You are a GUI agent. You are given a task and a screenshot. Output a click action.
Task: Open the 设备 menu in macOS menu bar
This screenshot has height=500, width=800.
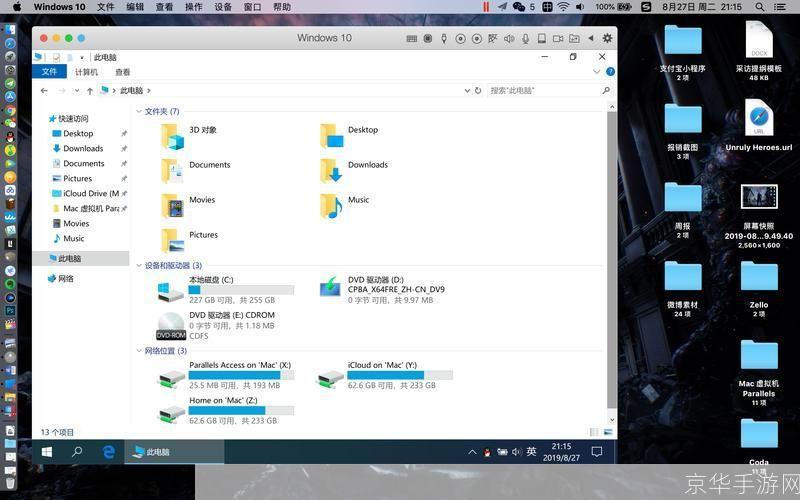coord(223,7)
